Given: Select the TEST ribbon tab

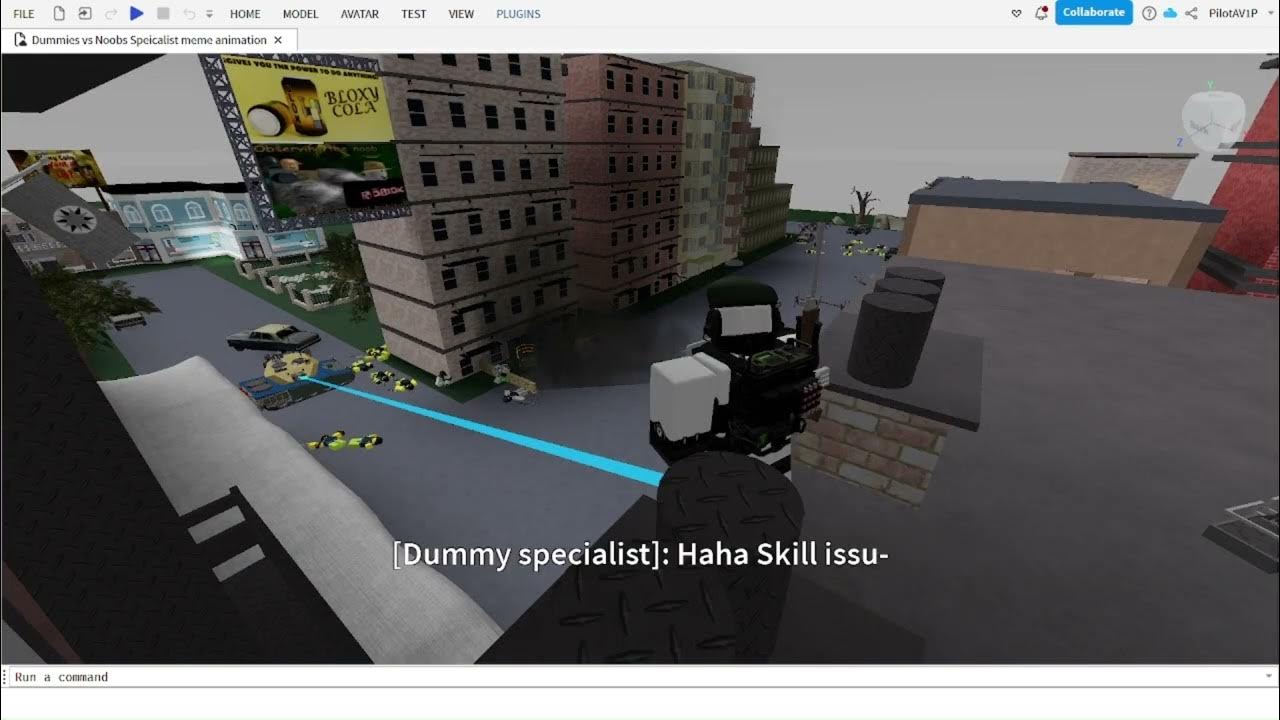Looking at the screenshot, I should 414,14.
